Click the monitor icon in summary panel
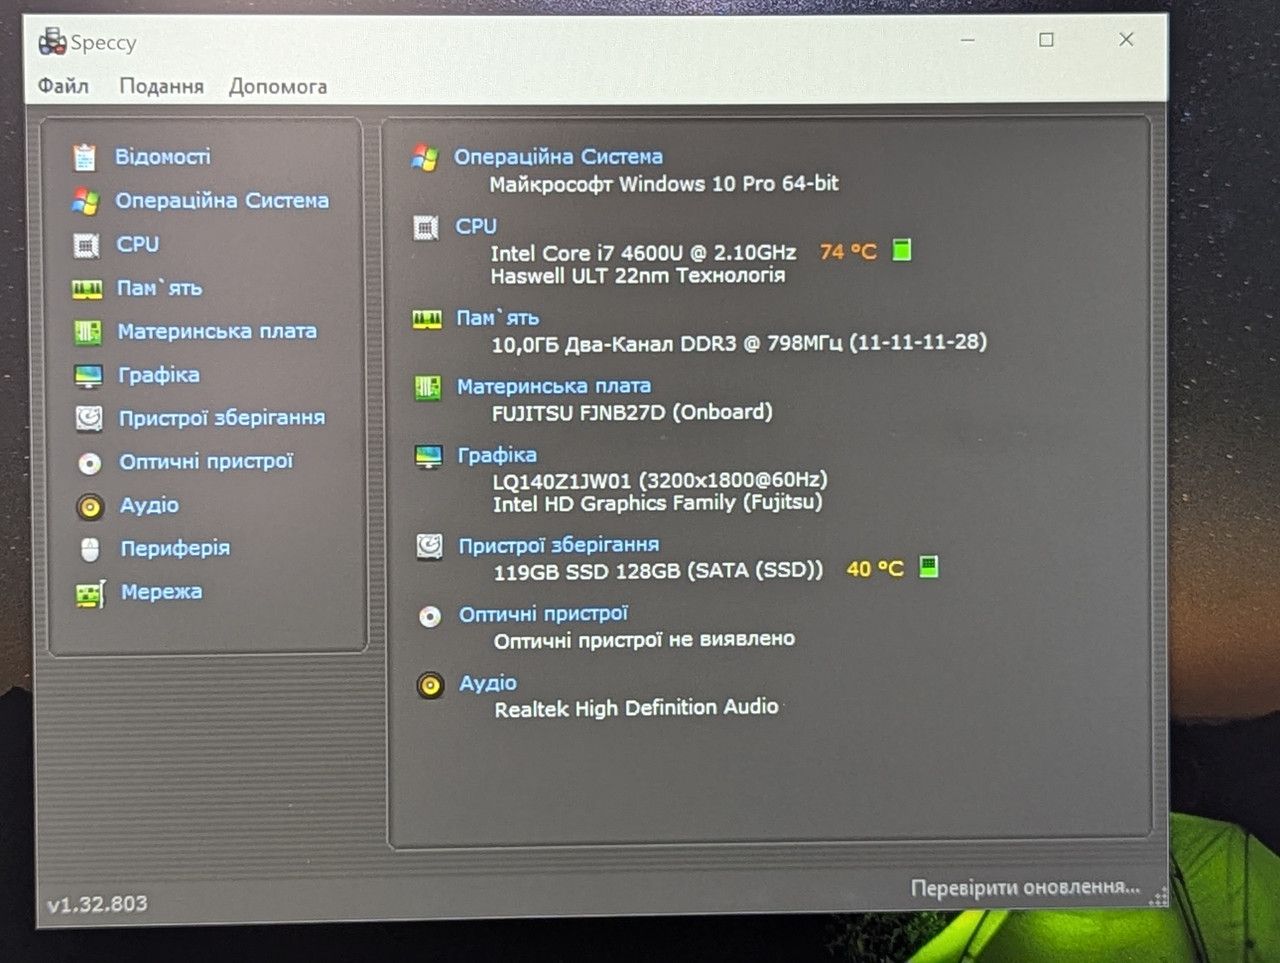The width and height of the screenshot is (1280, 963). tap(429, 457)
